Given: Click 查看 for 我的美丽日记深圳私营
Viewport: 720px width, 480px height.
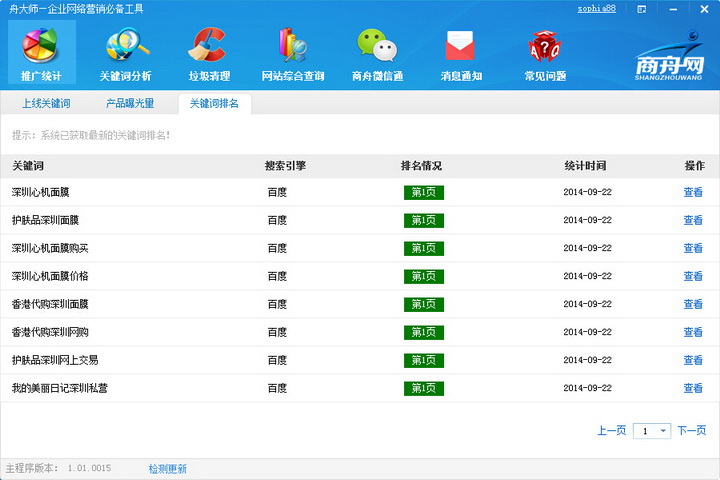Looking at the screenshot, I should pyautogui.click(x=693, y=388).
